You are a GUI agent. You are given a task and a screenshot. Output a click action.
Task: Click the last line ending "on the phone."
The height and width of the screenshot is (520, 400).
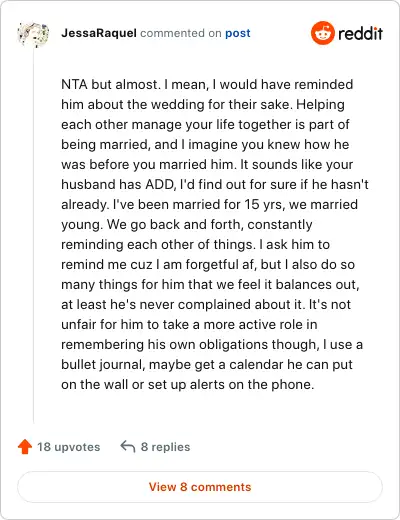188,384
